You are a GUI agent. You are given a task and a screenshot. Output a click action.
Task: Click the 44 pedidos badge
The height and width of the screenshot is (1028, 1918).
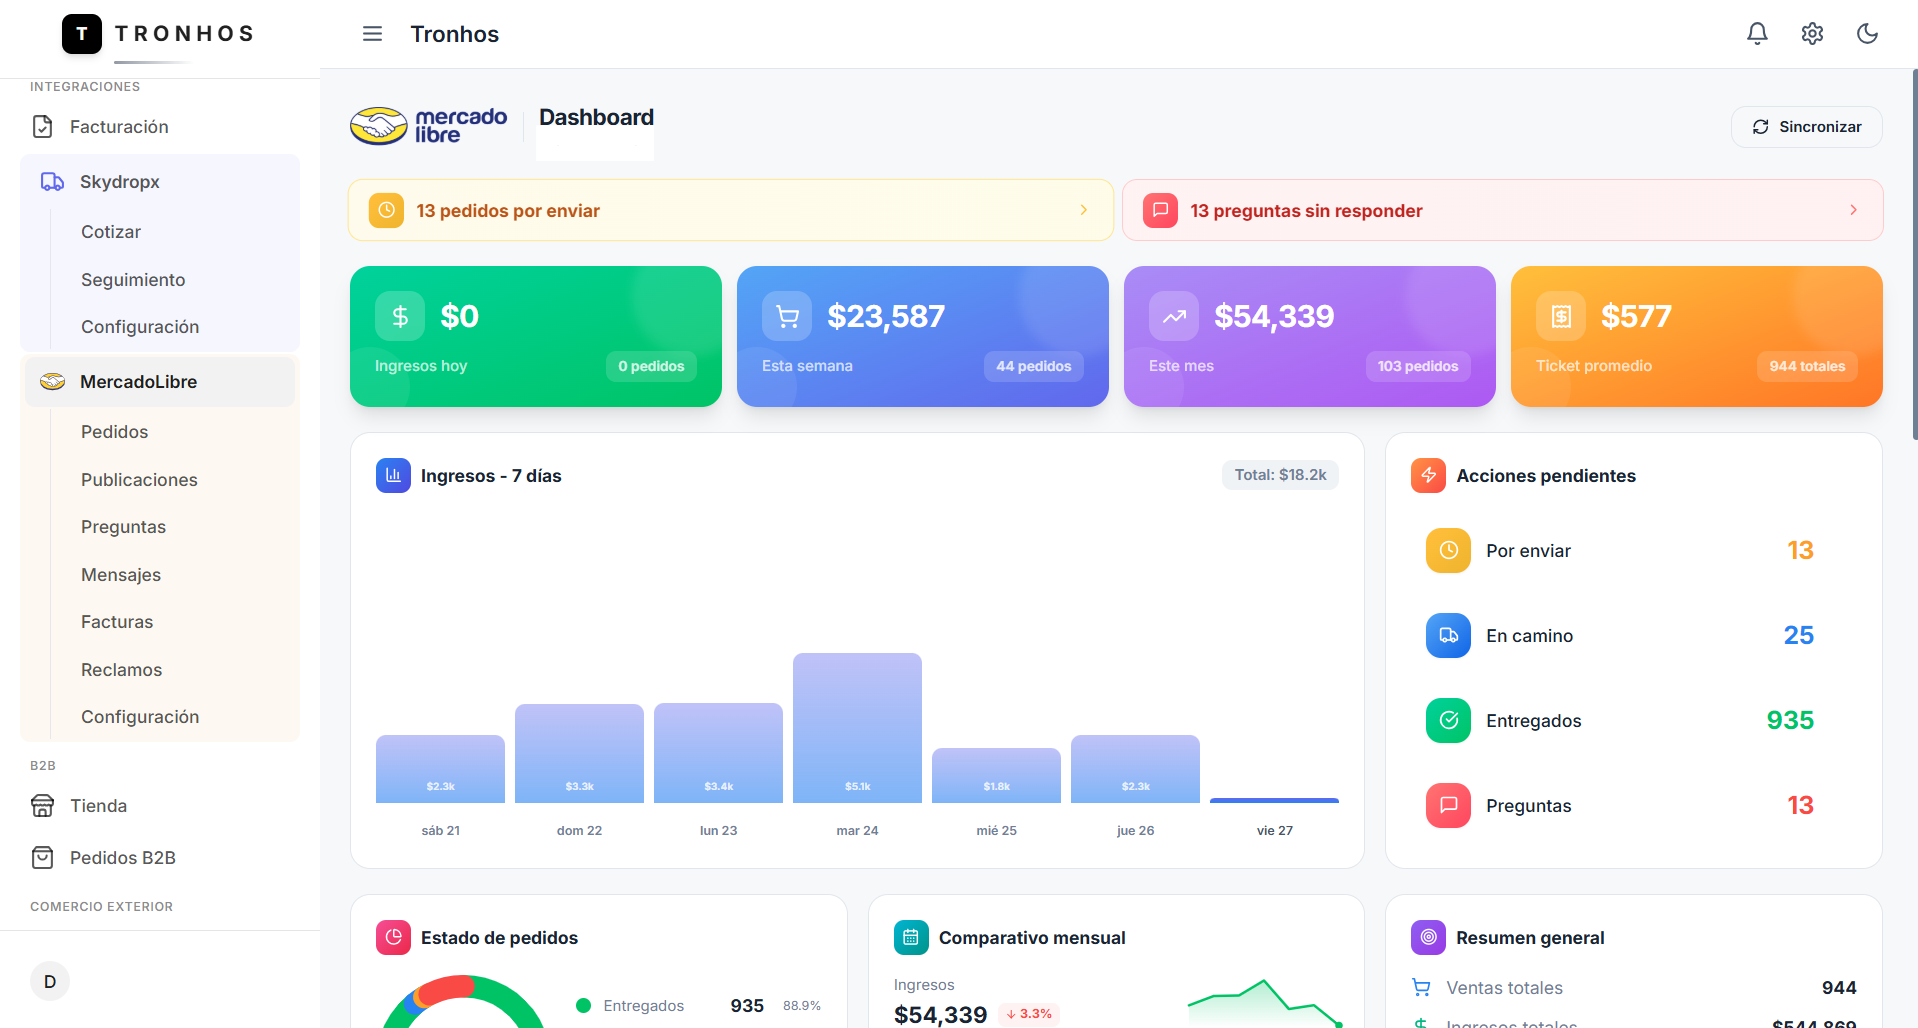(1033, 366)
